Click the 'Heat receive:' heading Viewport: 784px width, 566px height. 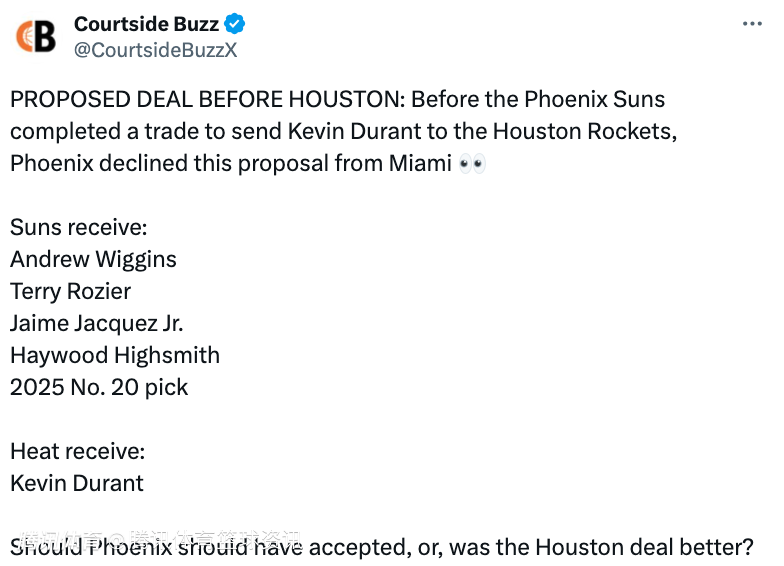78,452
